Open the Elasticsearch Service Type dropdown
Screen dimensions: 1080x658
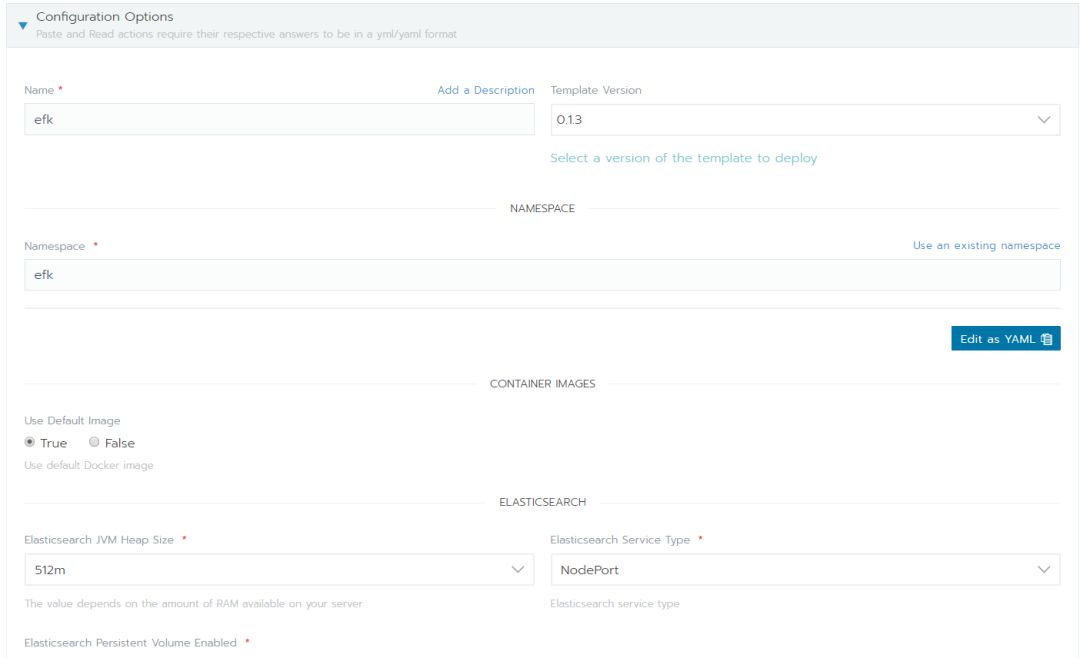[805, 570]
